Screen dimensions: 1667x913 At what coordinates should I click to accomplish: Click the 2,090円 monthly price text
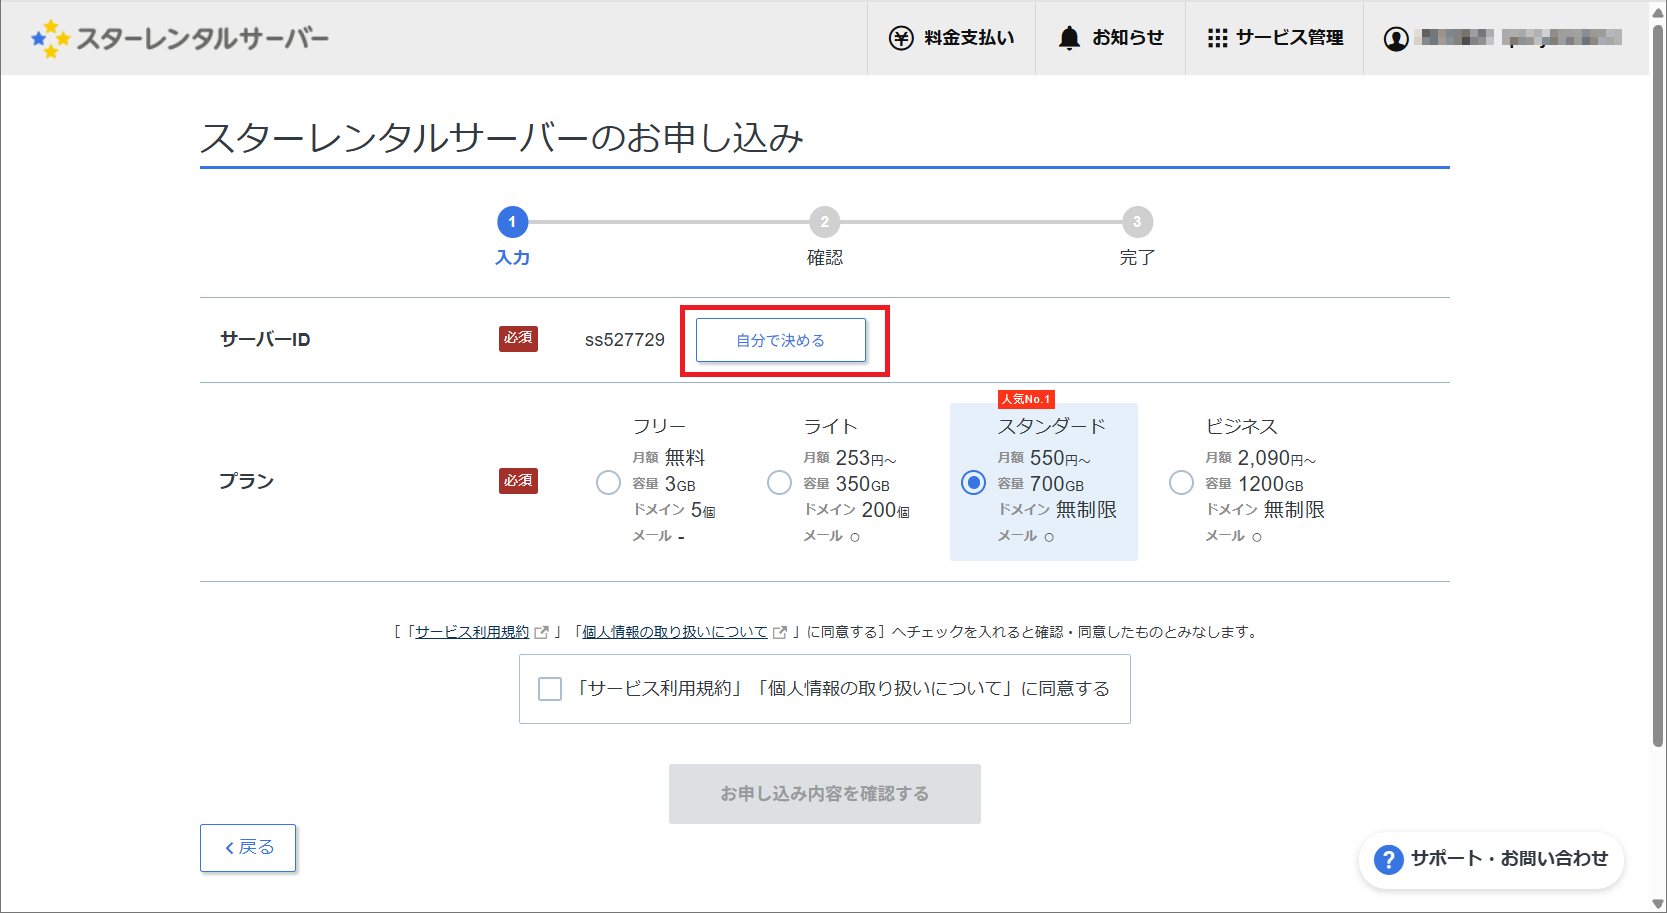click(x=1276, y=458)
